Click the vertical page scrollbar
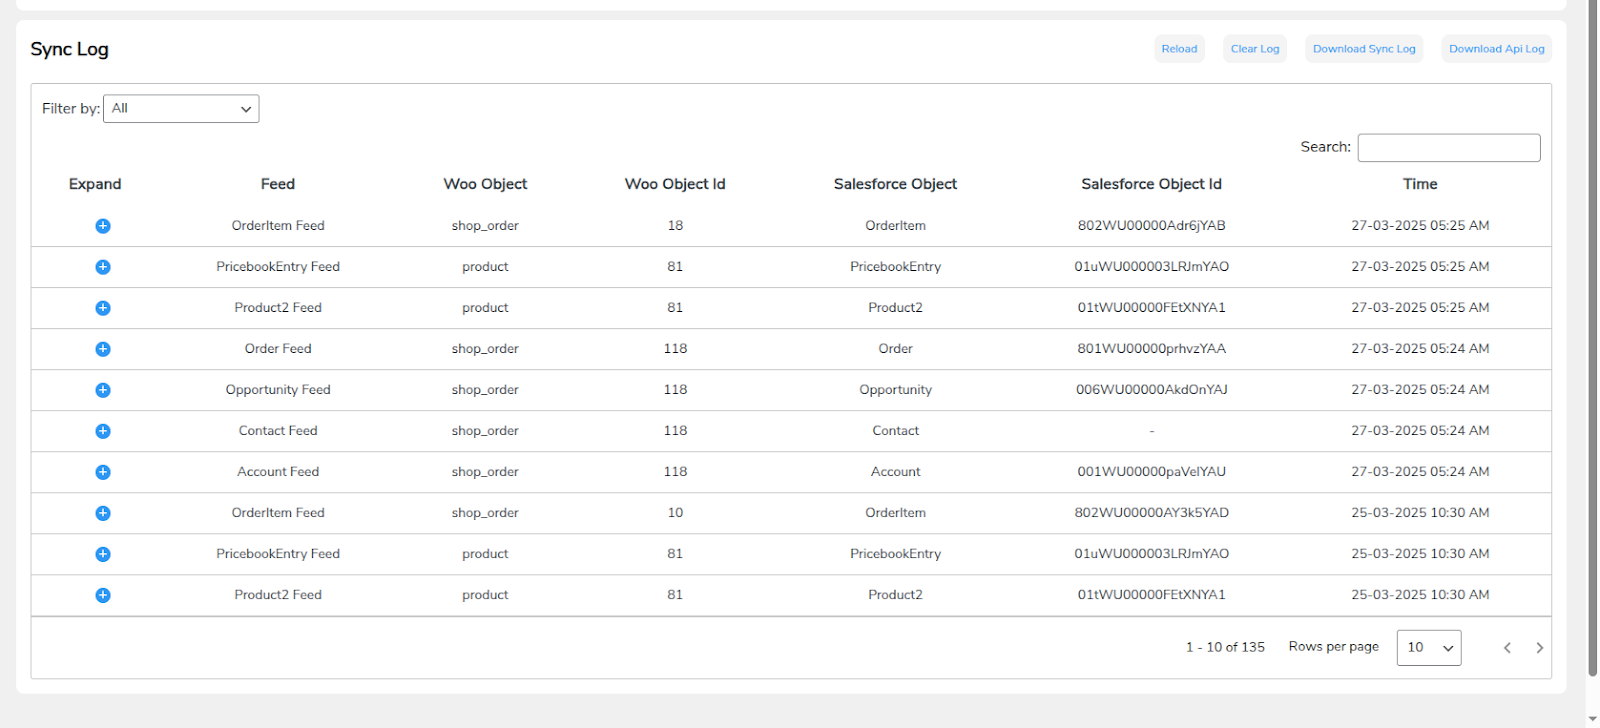The height and width of the screenshot is (728, 1600). 1592,340
